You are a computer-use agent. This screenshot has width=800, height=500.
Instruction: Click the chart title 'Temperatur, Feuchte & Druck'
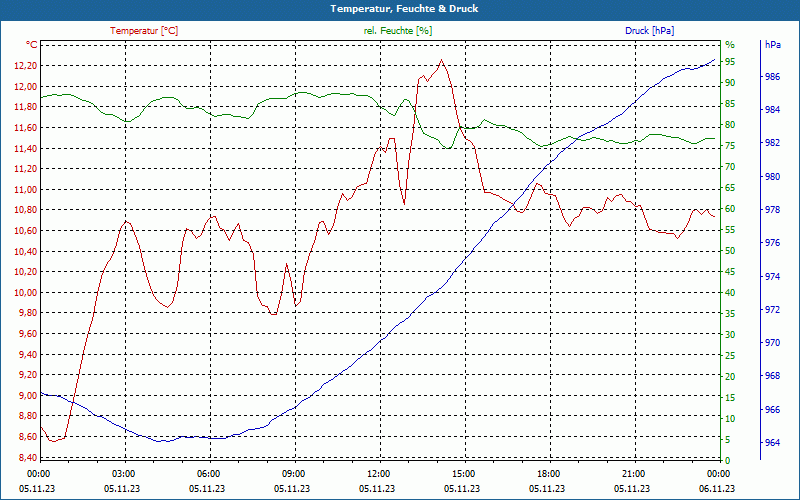coord(404,9)
